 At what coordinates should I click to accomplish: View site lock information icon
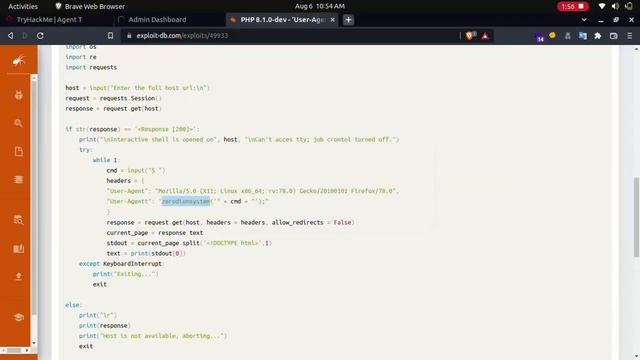pos(129,36)
